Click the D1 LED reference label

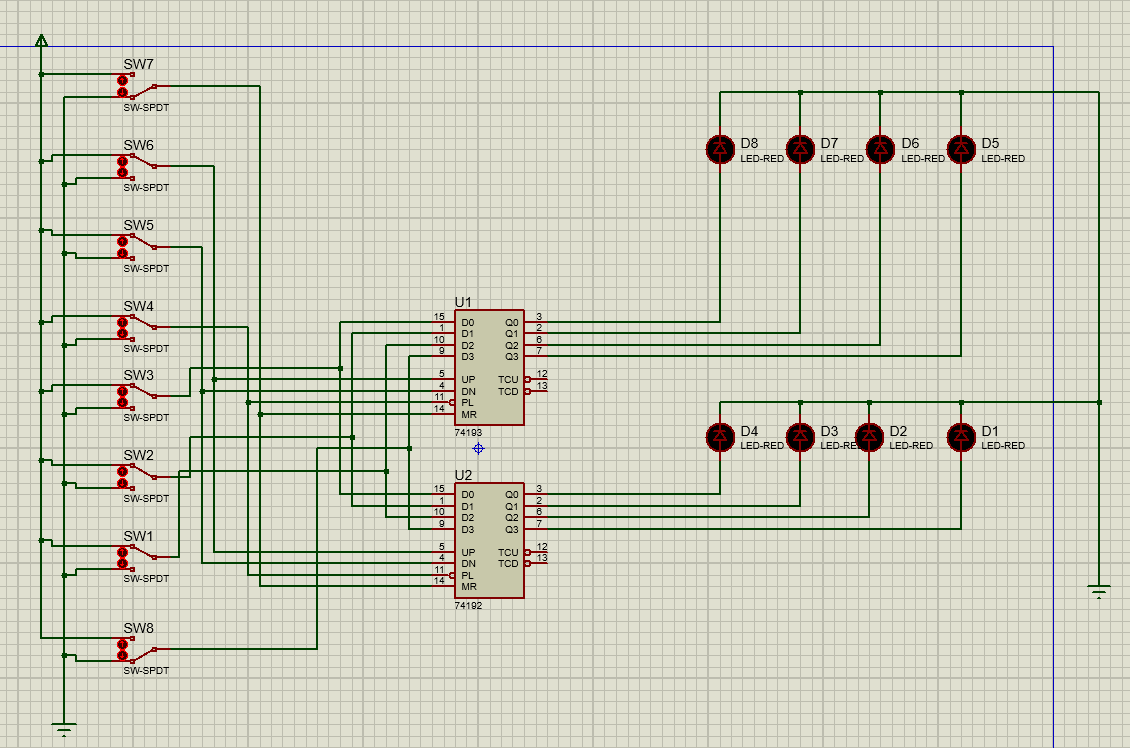[x=990, y=431]
